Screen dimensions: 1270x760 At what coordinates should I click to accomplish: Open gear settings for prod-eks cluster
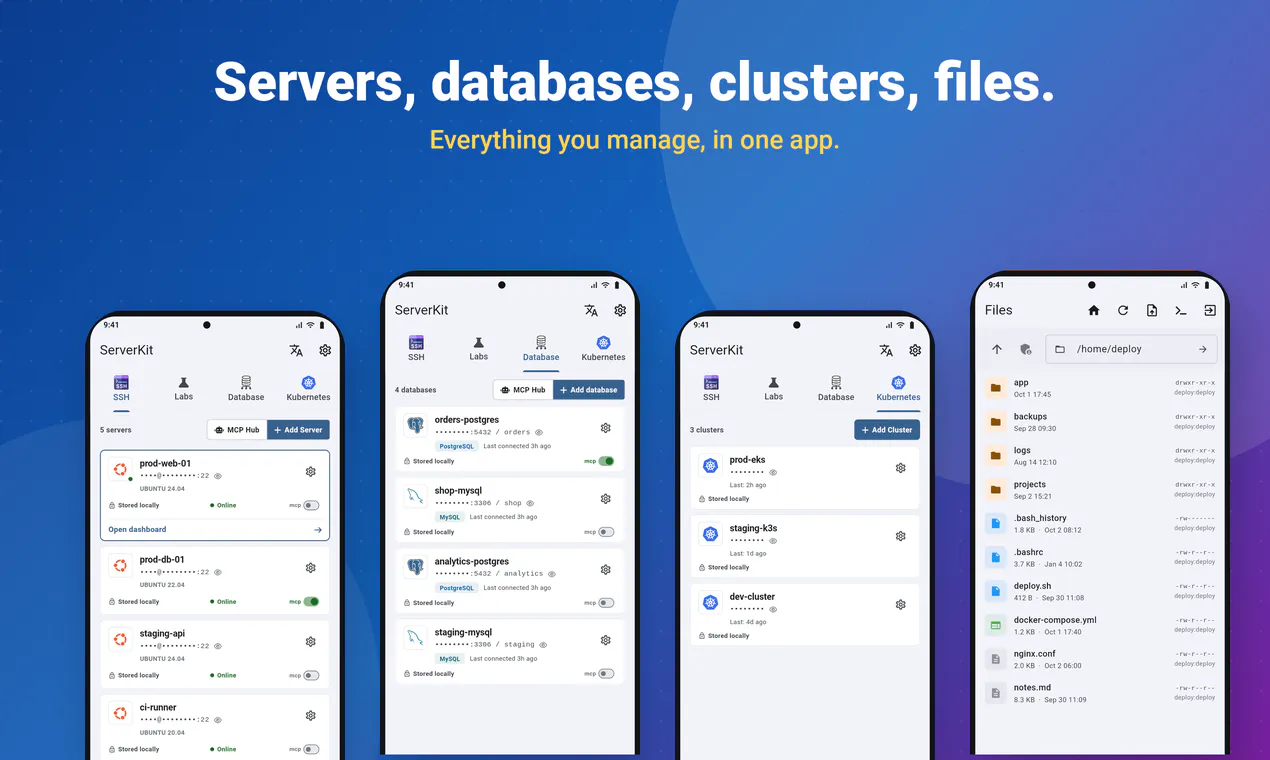click(901, 467)
